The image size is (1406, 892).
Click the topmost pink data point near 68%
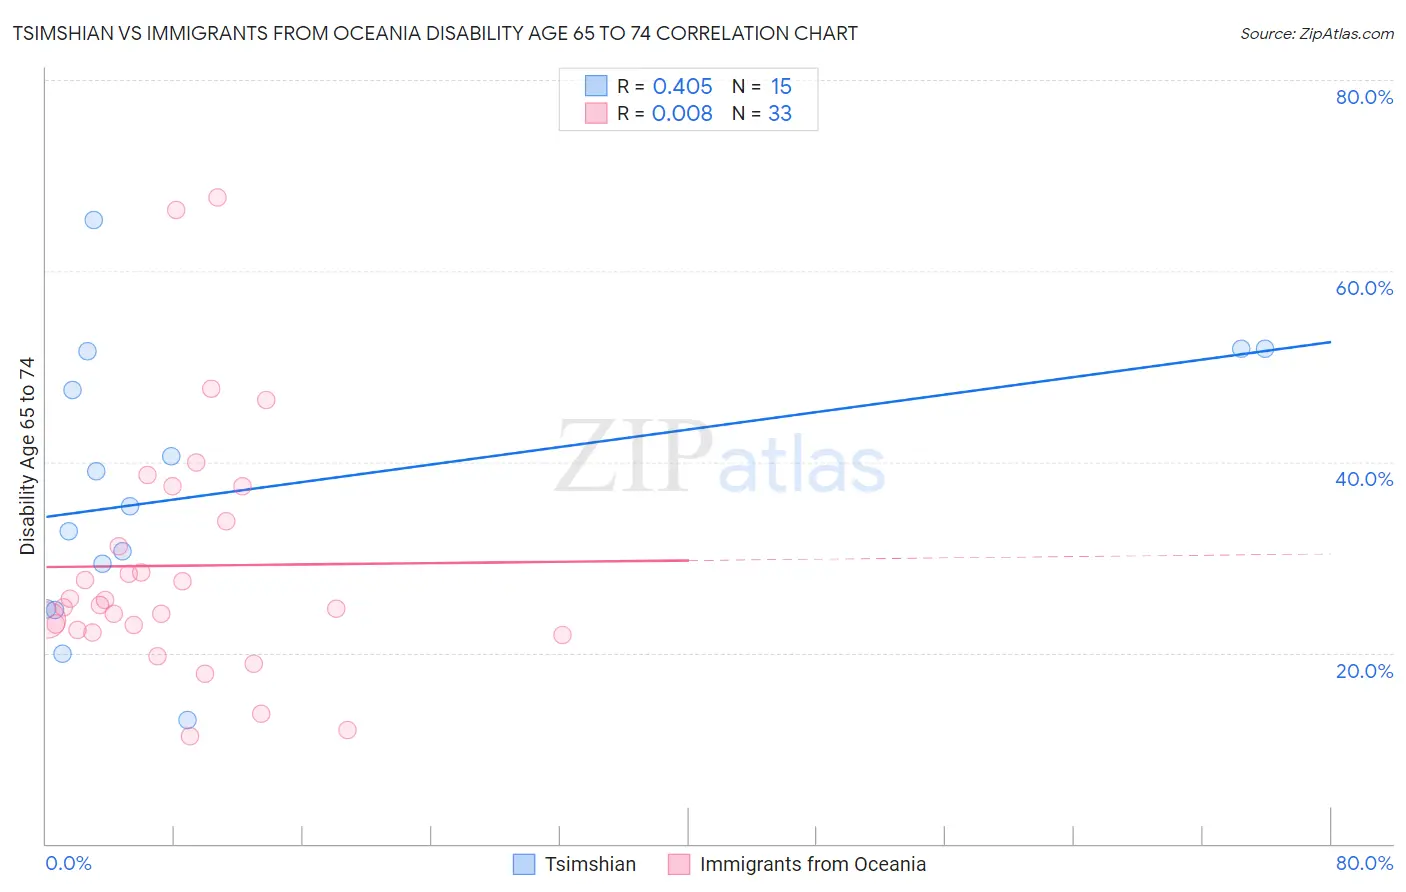[x=217, y=197]
